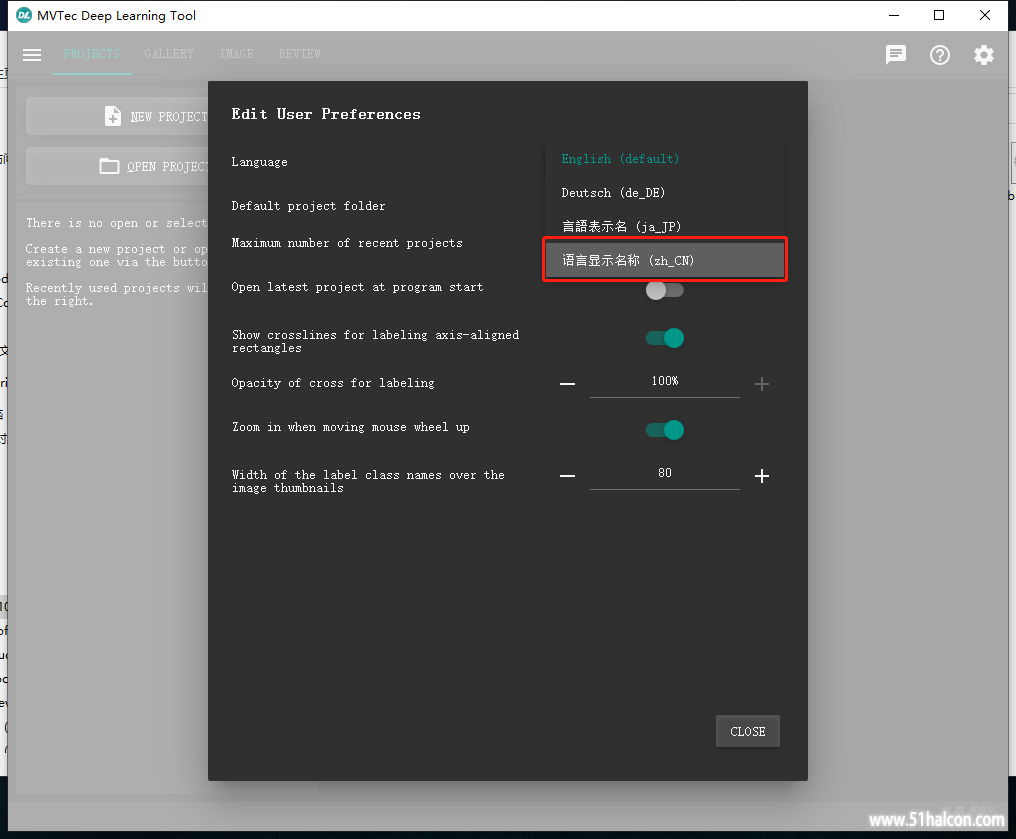The height and width of the screenshot is (839, 1016).
Task: Click the 'Edit User Preferences' dialog title
Action: pyautogui.click(x=326, y=114)
